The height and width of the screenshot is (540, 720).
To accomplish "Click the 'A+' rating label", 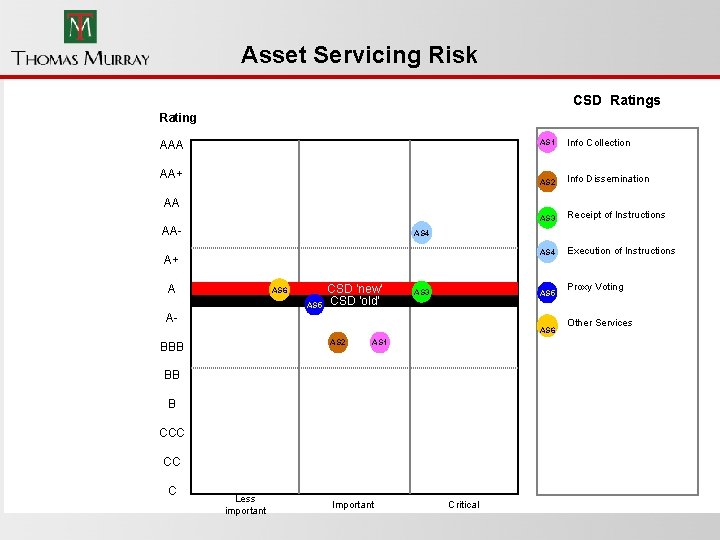I will pyautogui.click(x=171, y=260).
